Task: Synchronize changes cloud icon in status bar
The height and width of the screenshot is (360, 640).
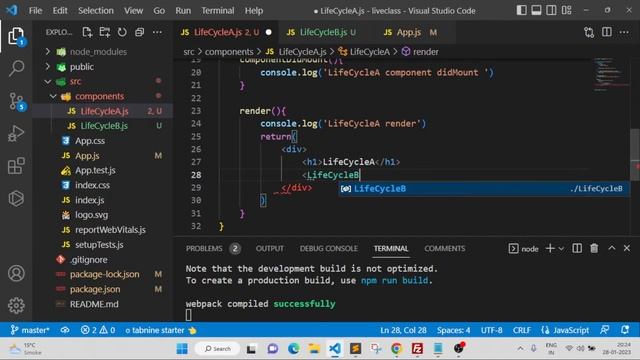Action: click(65, 330)
